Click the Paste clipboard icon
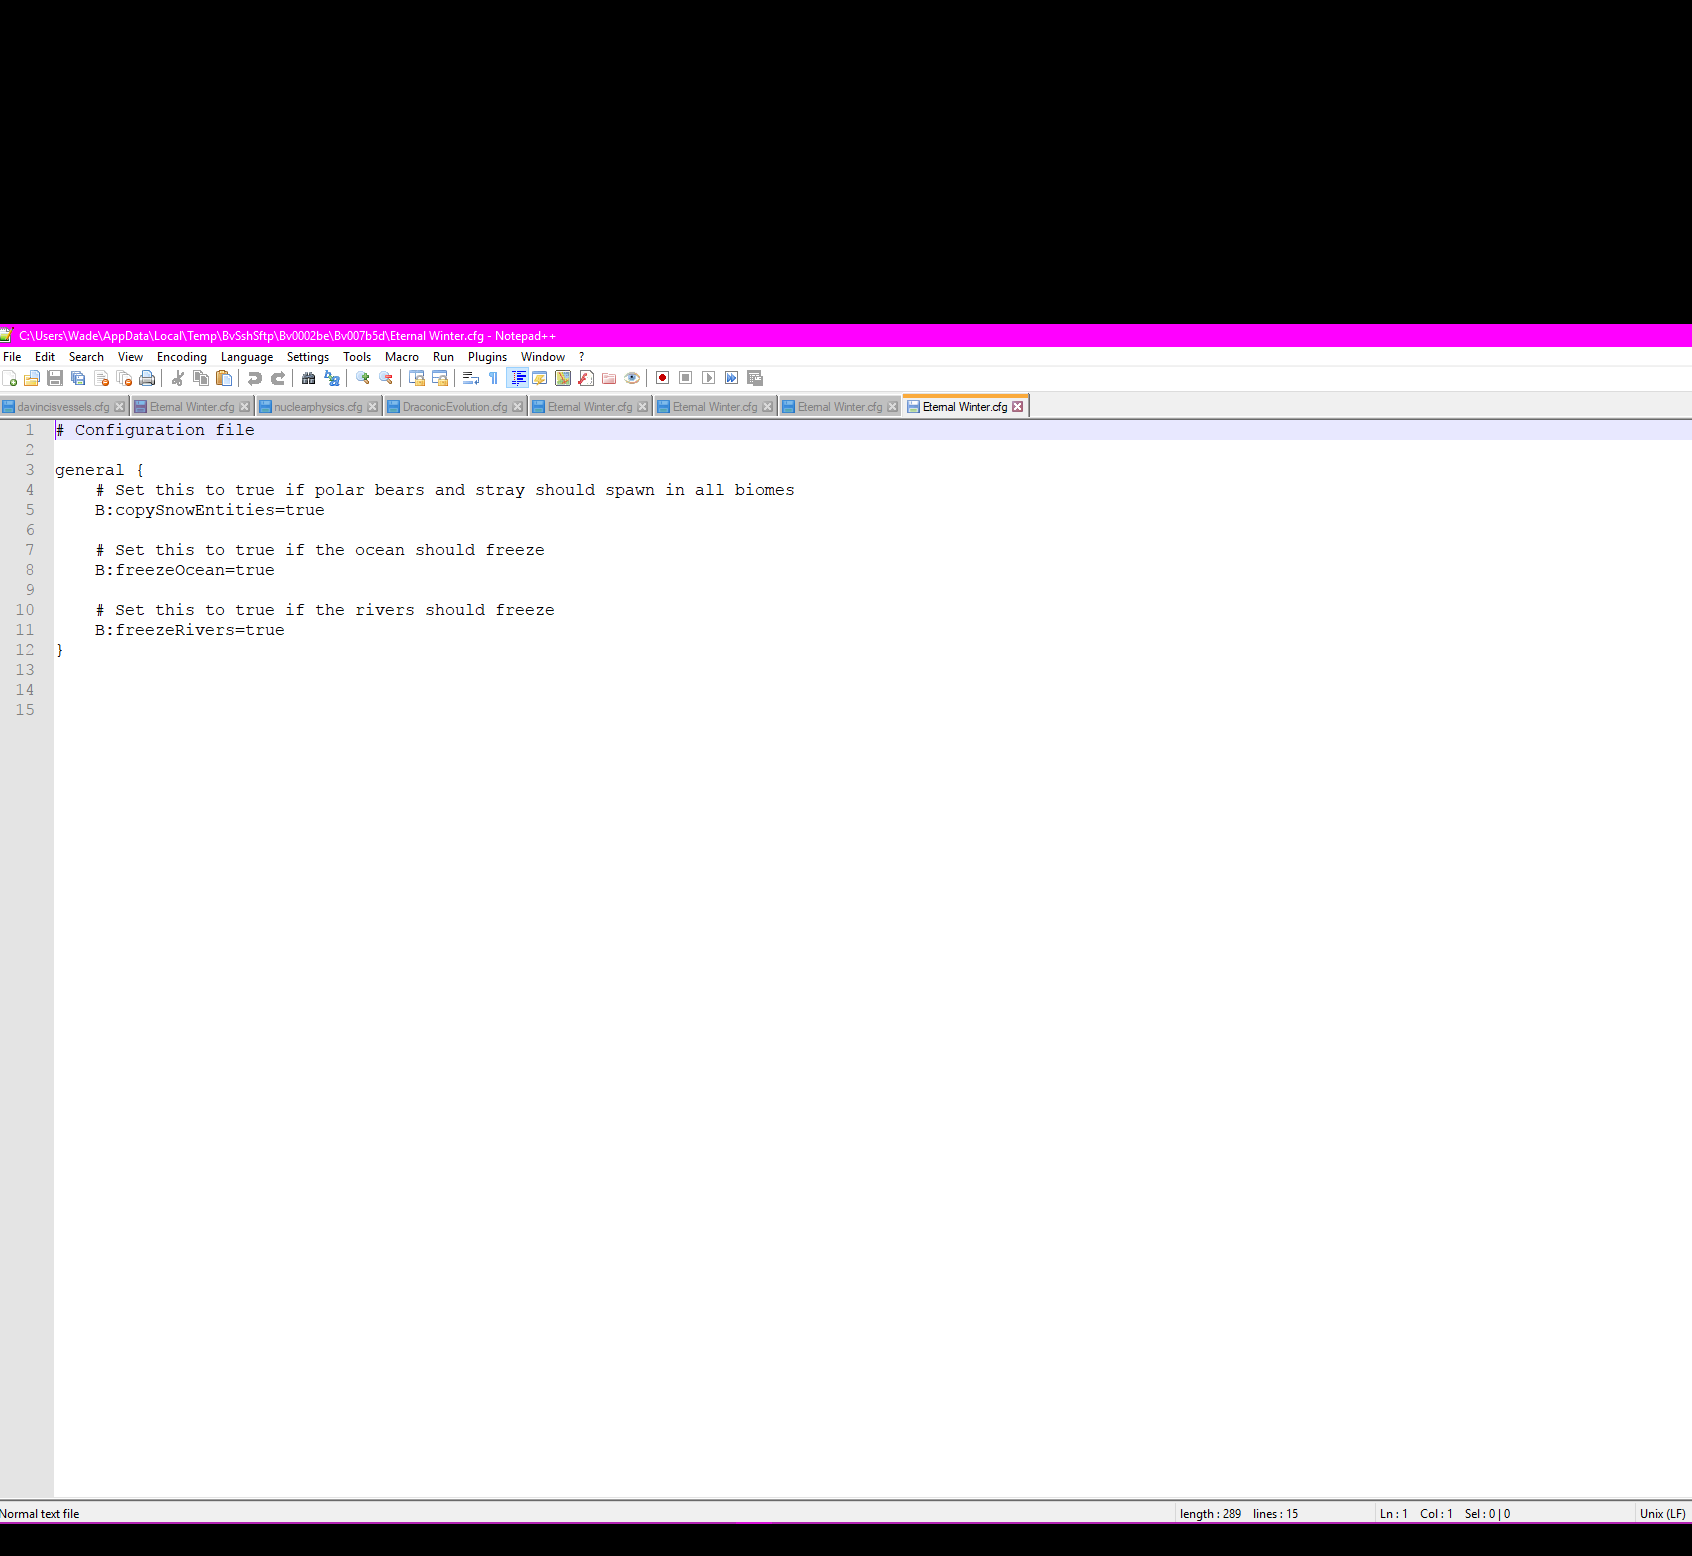Screen dimensions: 1692x1556 click(224, 378)
